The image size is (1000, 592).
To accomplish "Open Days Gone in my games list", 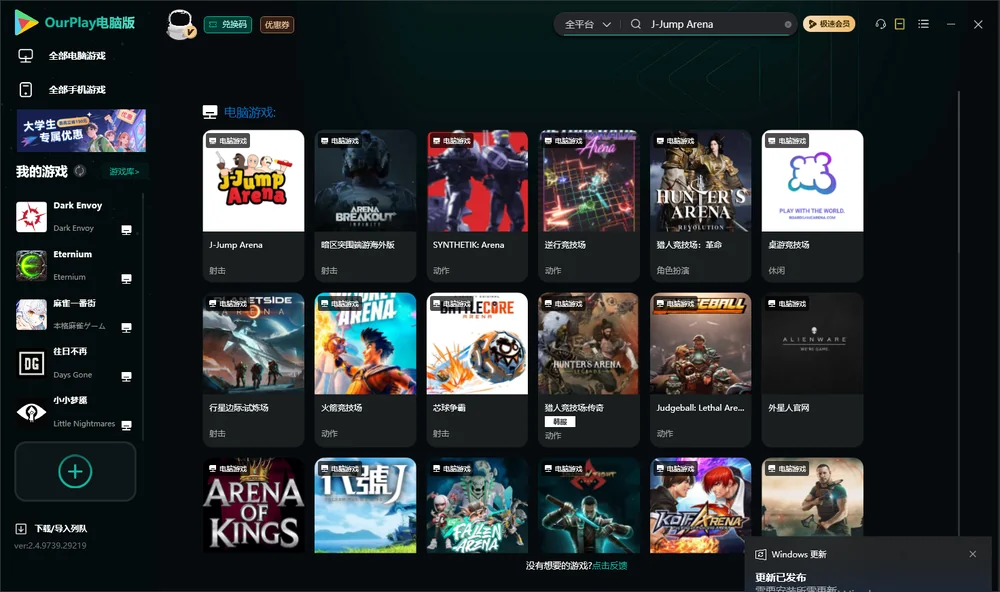I will coord(77,364).
